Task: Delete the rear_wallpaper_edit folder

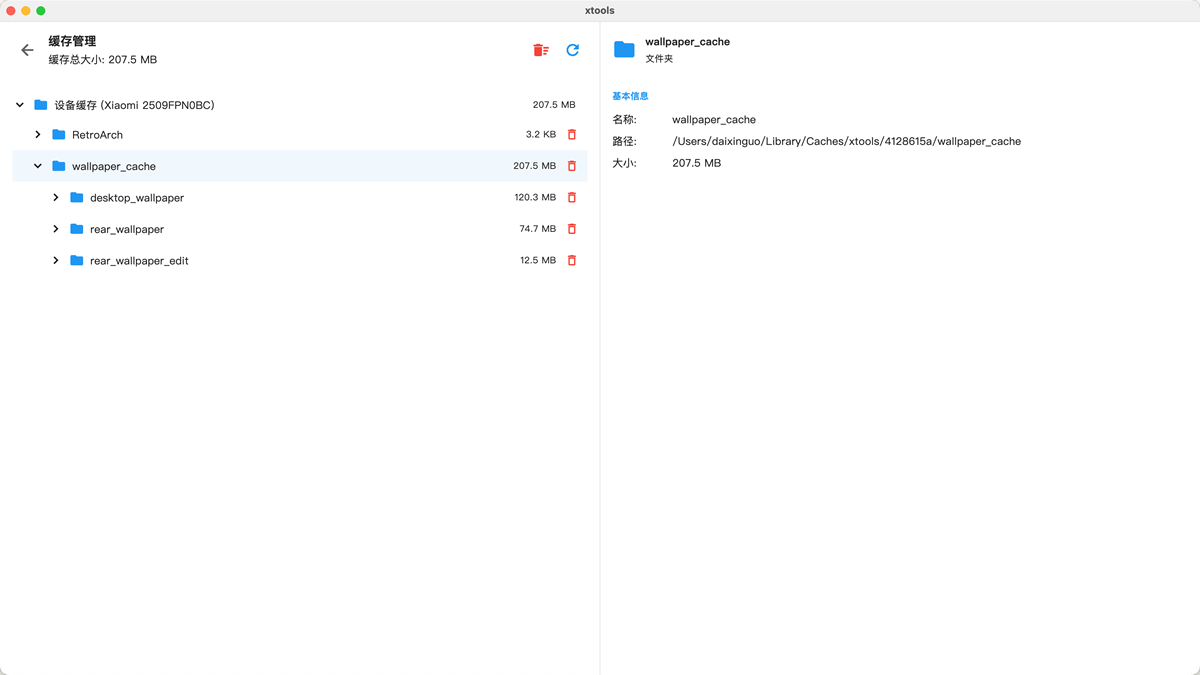Action: tap(572, 261)
